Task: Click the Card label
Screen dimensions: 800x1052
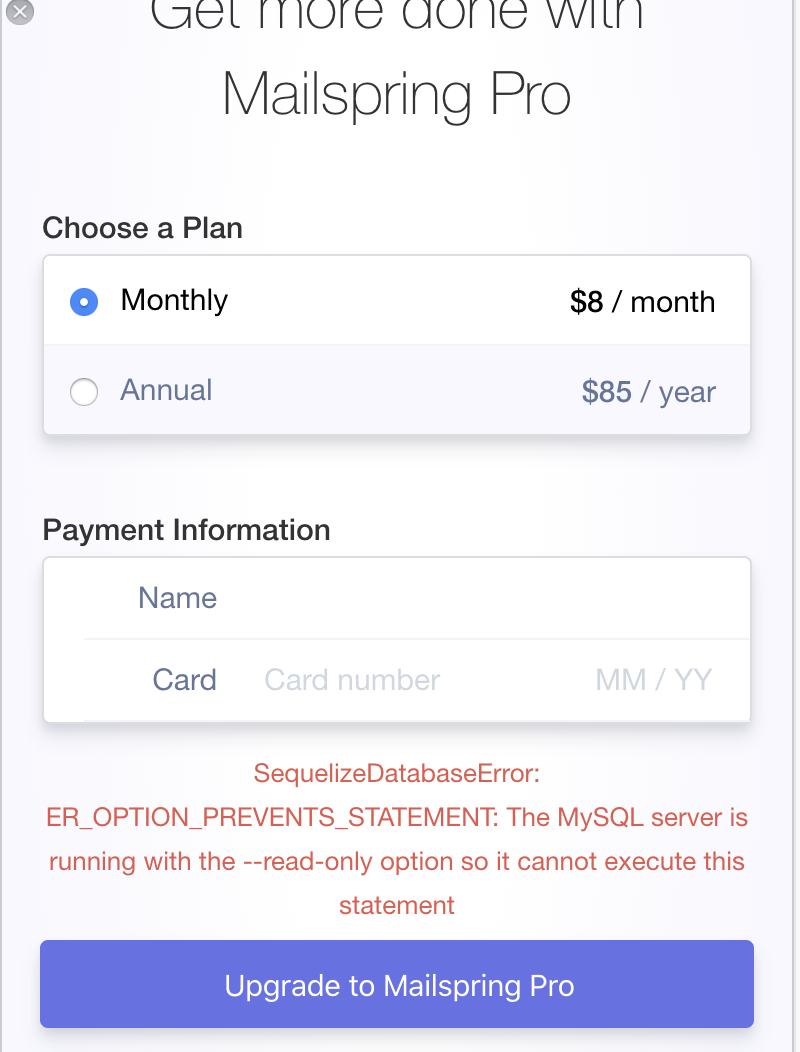Action: [x=184, y=680]
